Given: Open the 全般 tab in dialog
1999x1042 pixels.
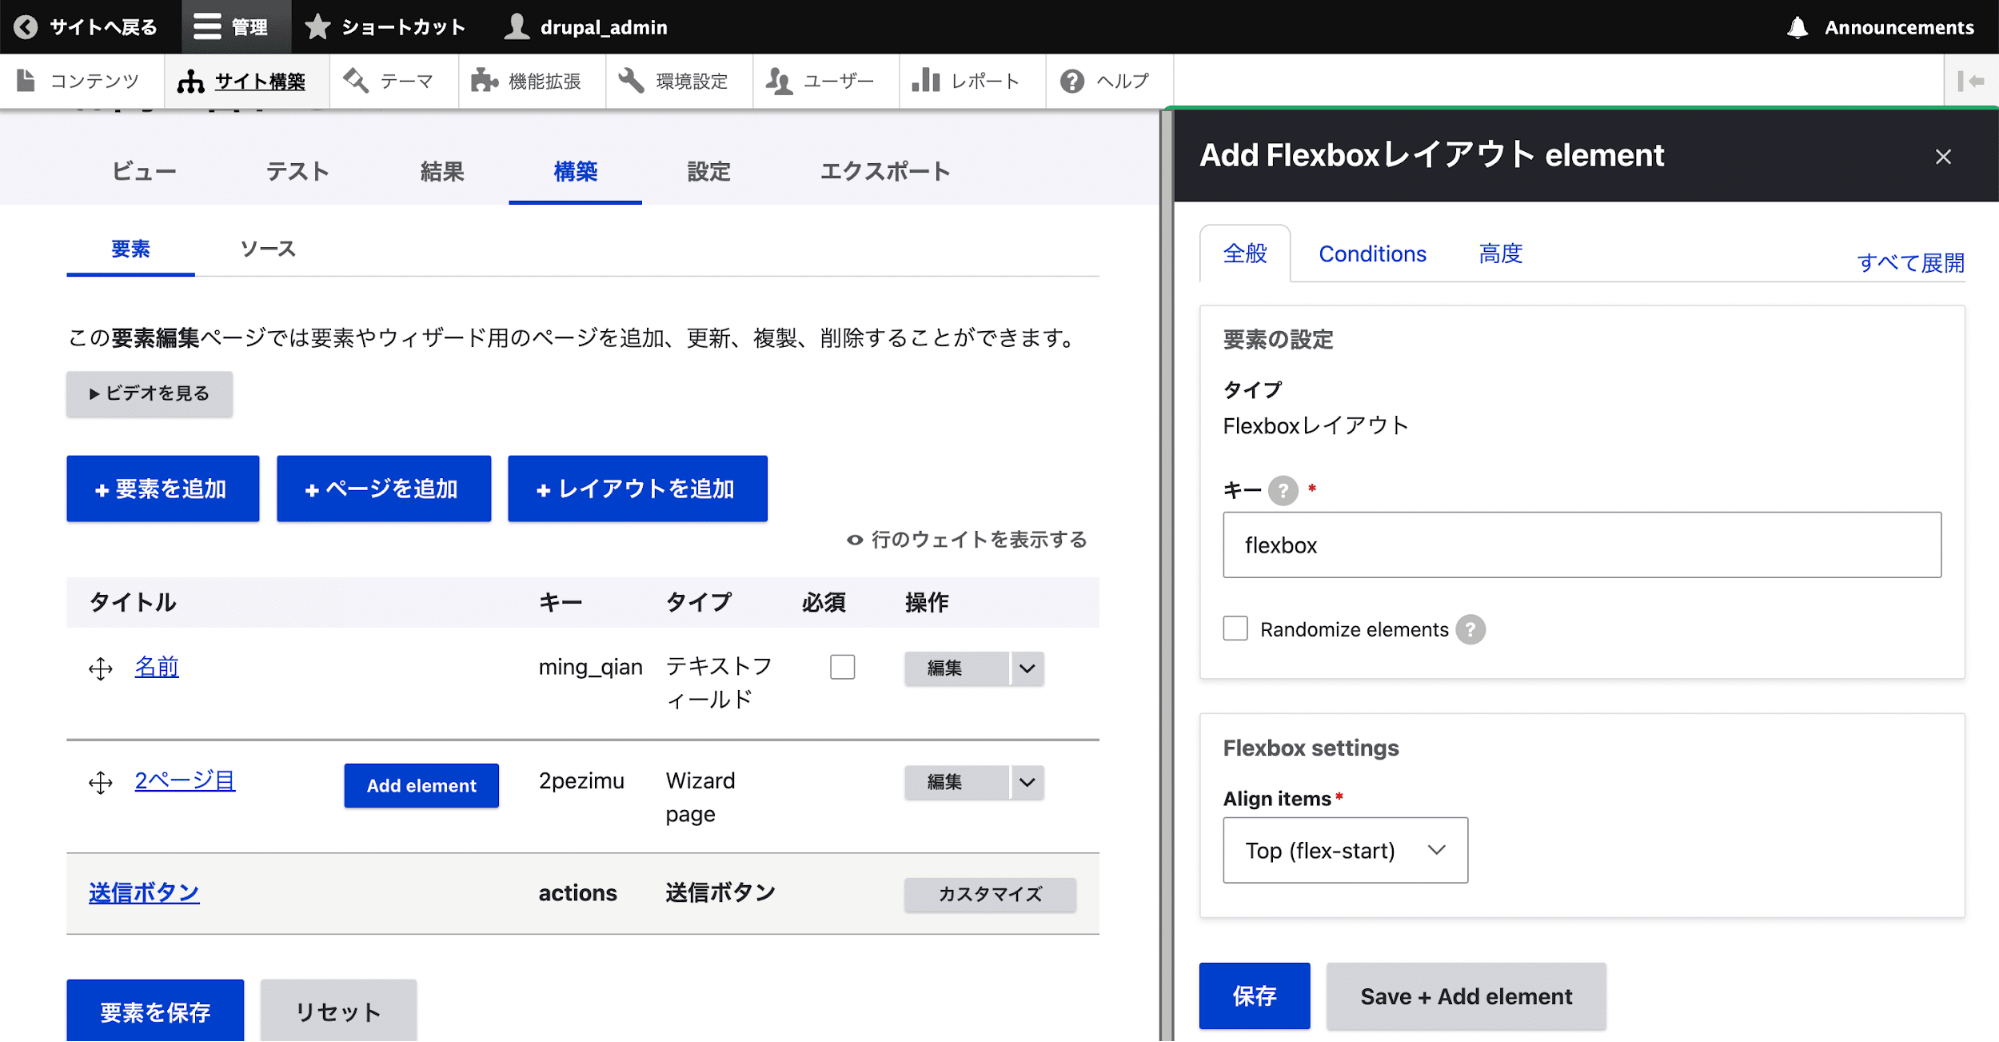Looking at the screenshot, I should pos(1245,254).
